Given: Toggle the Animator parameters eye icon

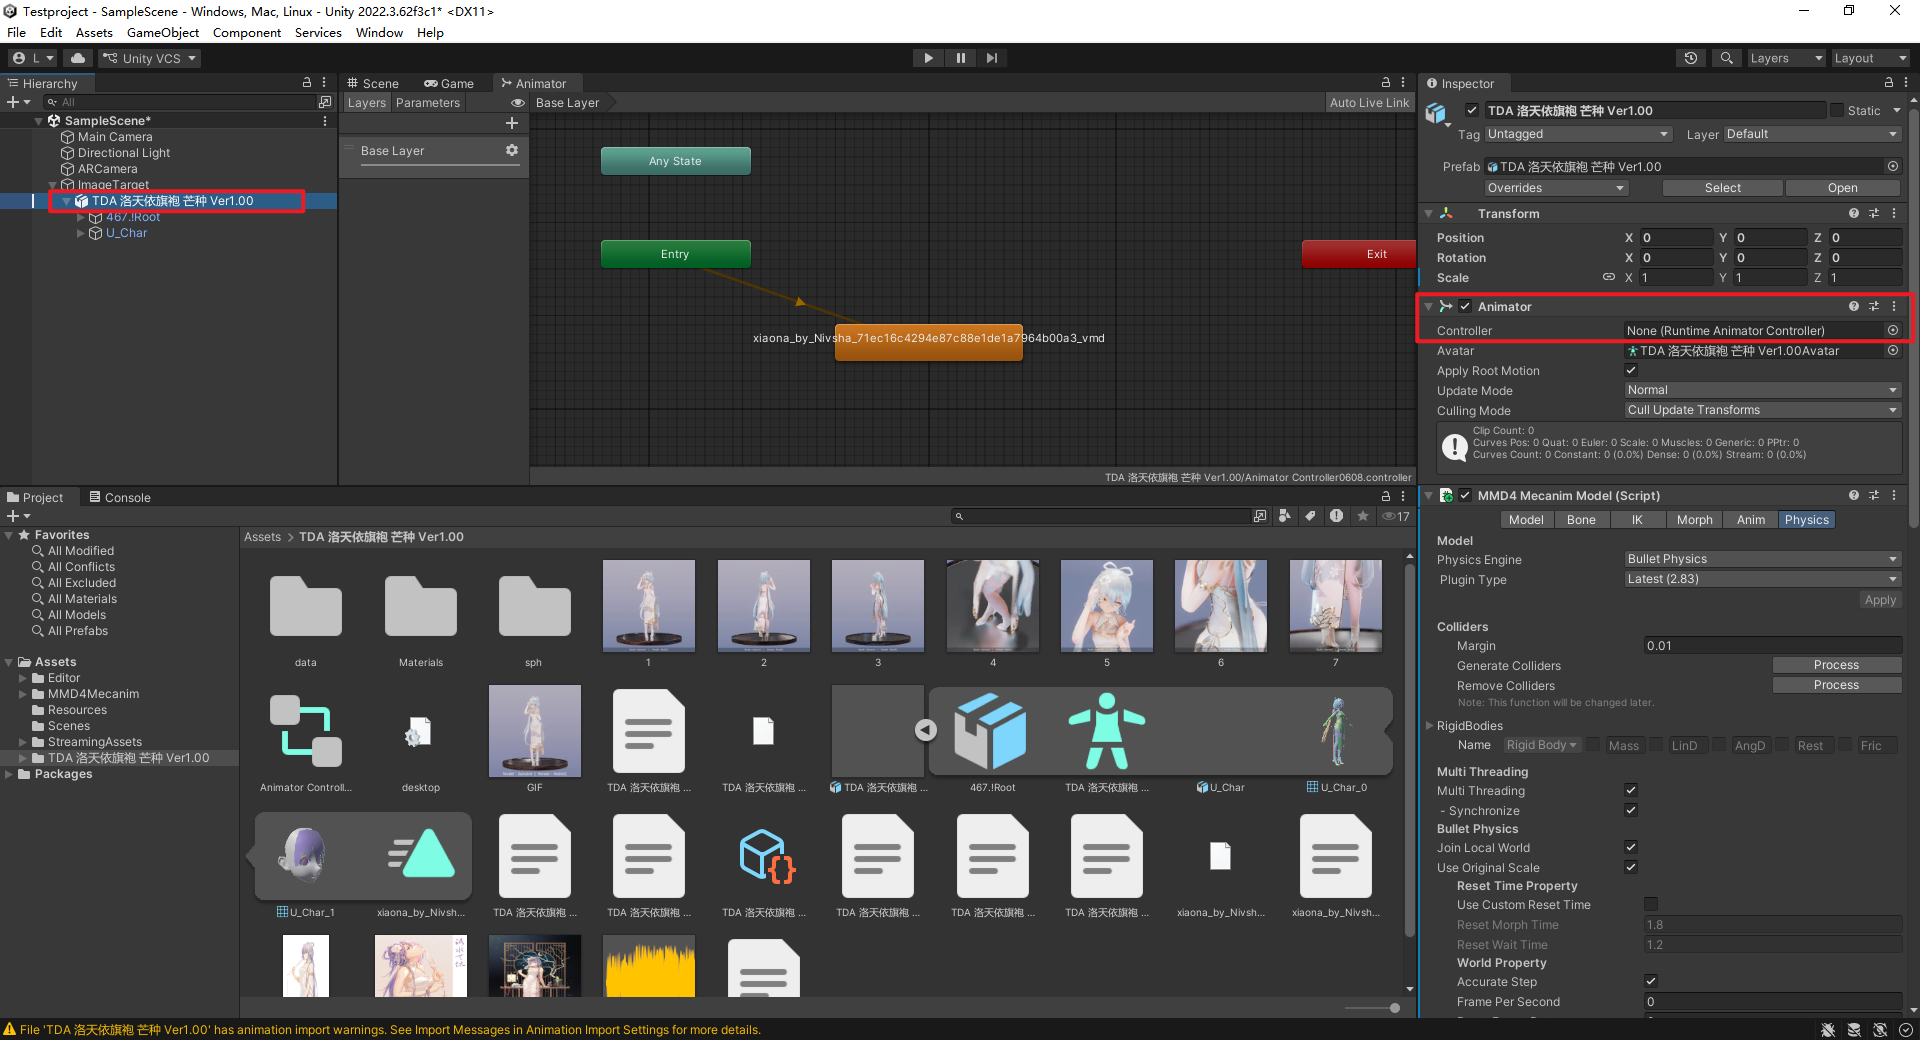Looking at the screenshot, I should [518, 103].
